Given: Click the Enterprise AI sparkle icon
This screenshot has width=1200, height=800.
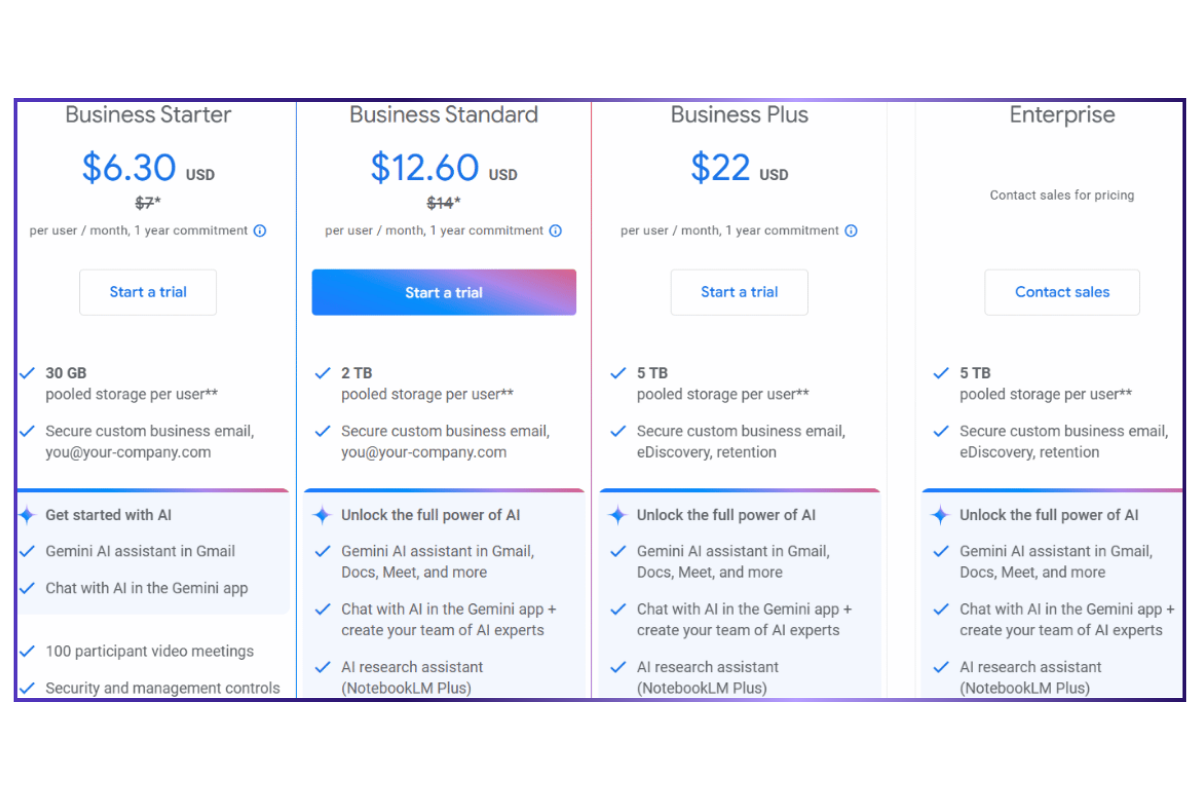Looking at the screenshot, I should coord(940,515).
